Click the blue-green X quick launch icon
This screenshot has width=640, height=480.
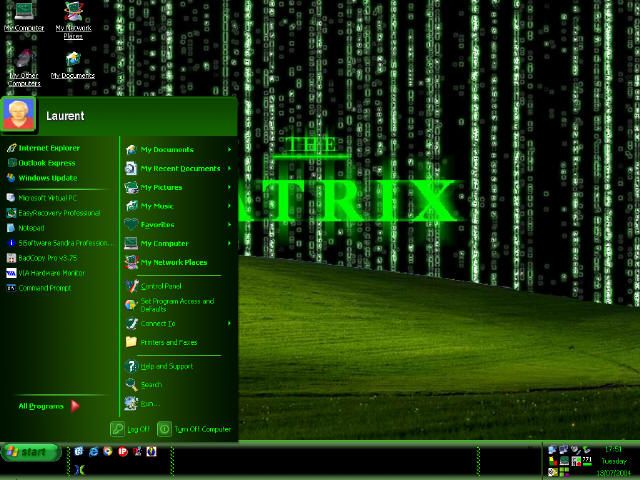80,470
